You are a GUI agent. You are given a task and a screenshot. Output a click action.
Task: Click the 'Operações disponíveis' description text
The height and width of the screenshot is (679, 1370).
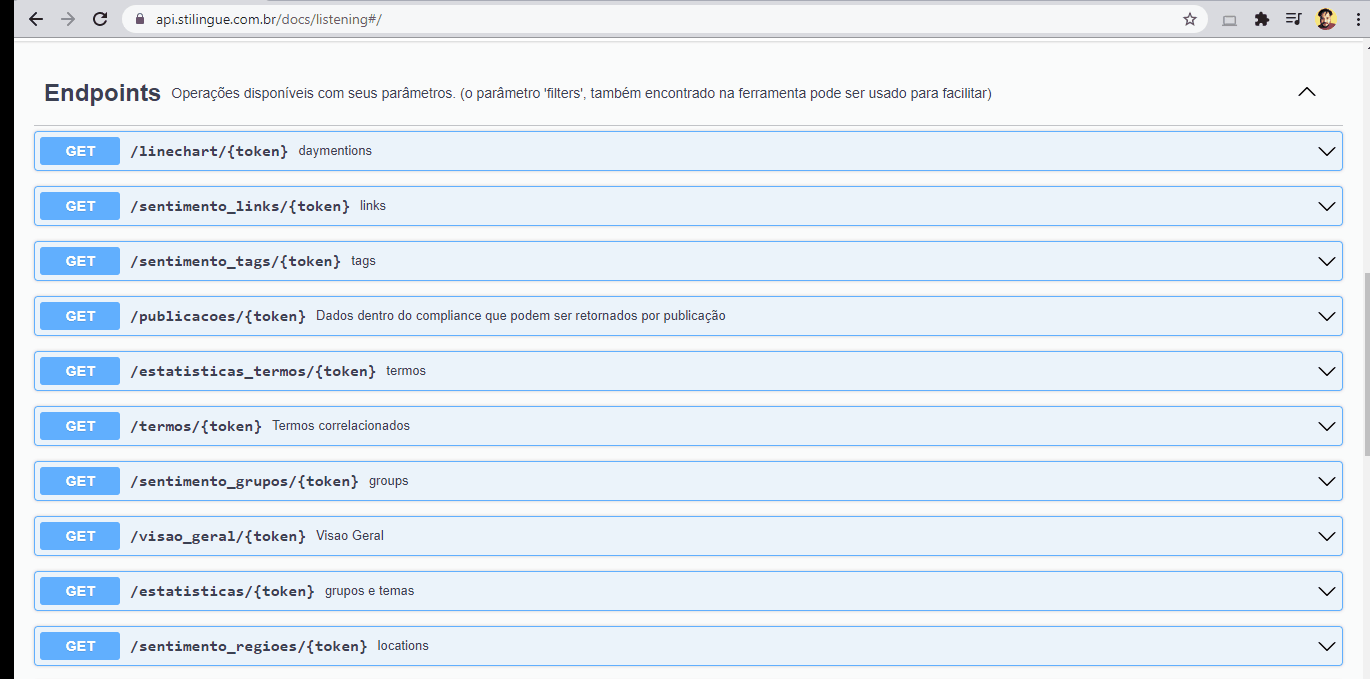581,93
